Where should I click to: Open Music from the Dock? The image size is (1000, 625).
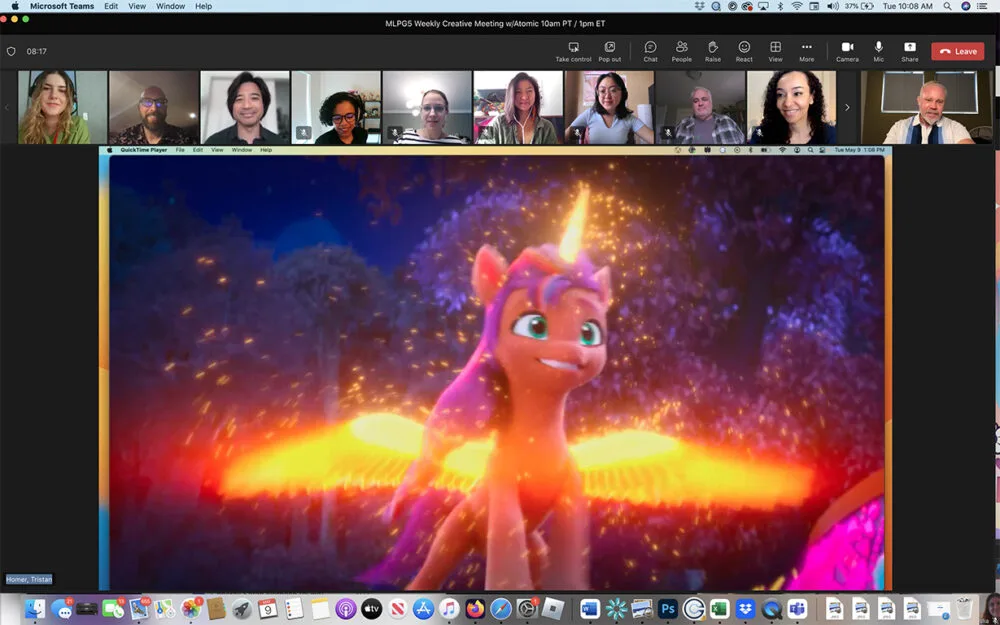pos(449,609)
